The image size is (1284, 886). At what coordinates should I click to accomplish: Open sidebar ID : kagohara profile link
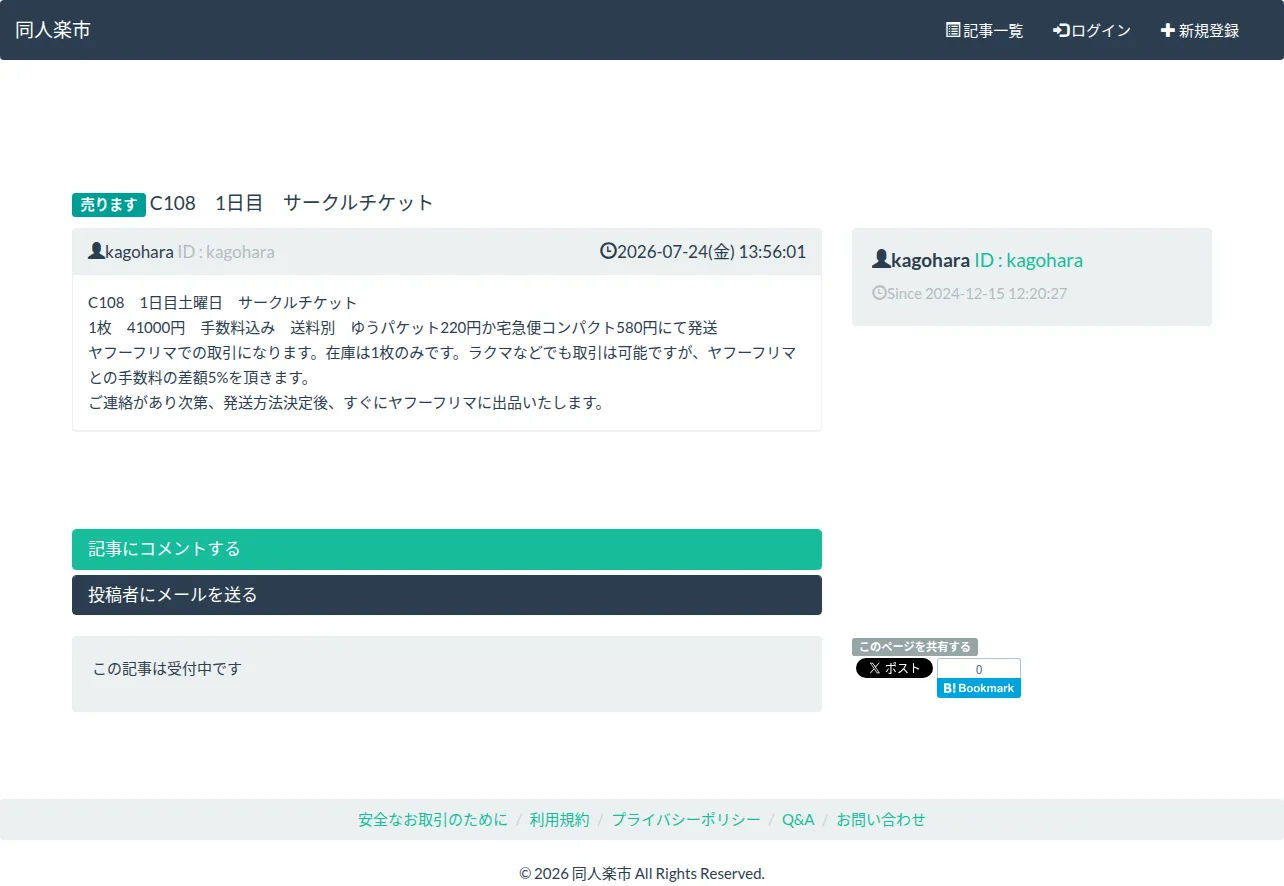pyautogui.click(x=1028, y=260)
